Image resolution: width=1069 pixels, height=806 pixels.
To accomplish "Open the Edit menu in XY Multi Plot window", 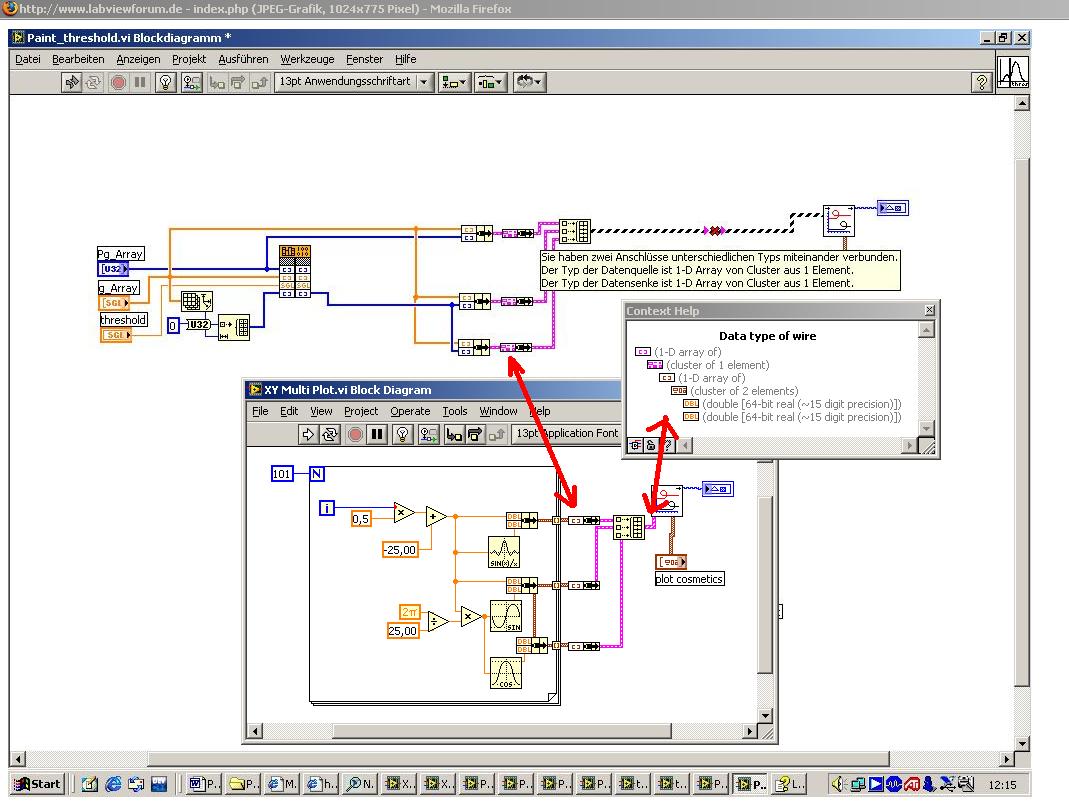I will 289,411.
